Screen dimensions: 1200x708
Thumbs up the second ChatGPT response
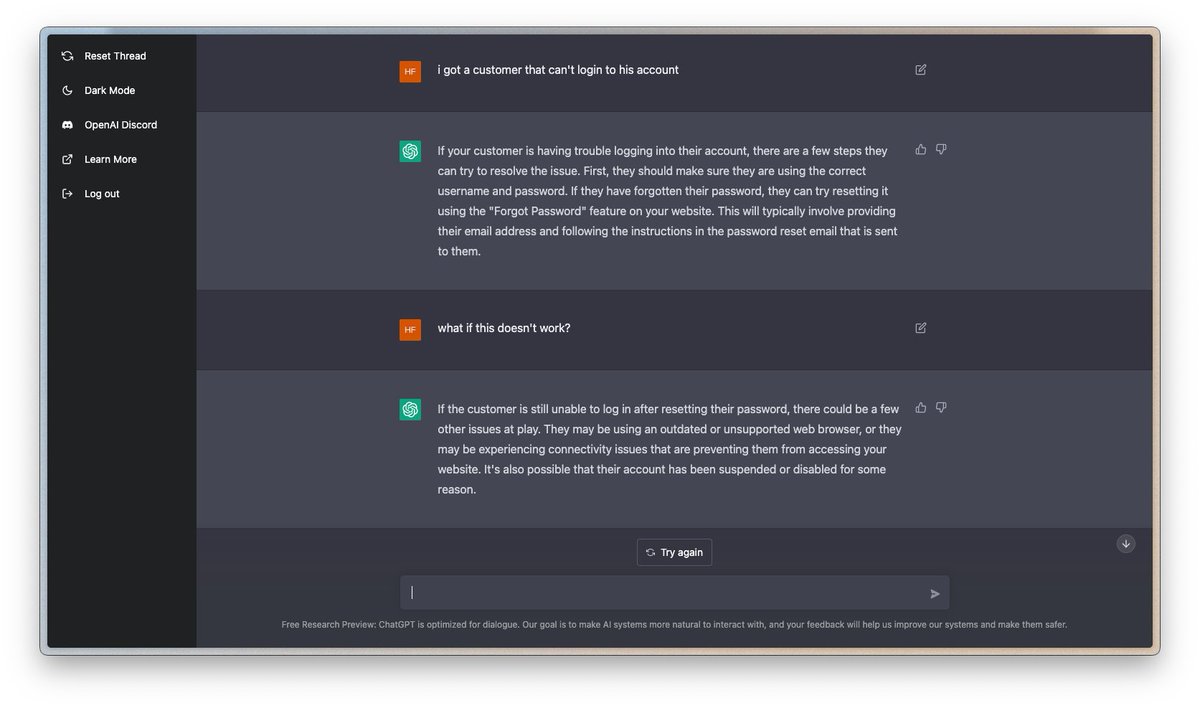click(921, 408)
